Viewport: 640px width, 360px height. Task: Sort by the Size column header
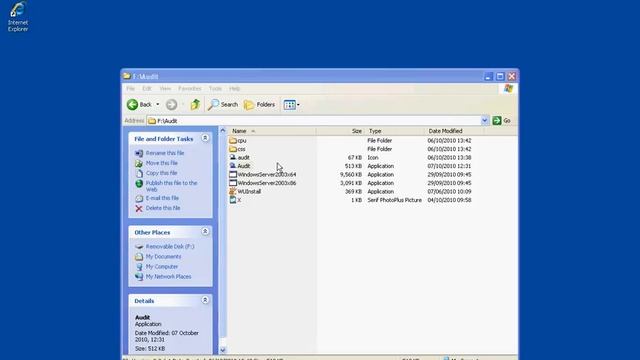[340, 131]
